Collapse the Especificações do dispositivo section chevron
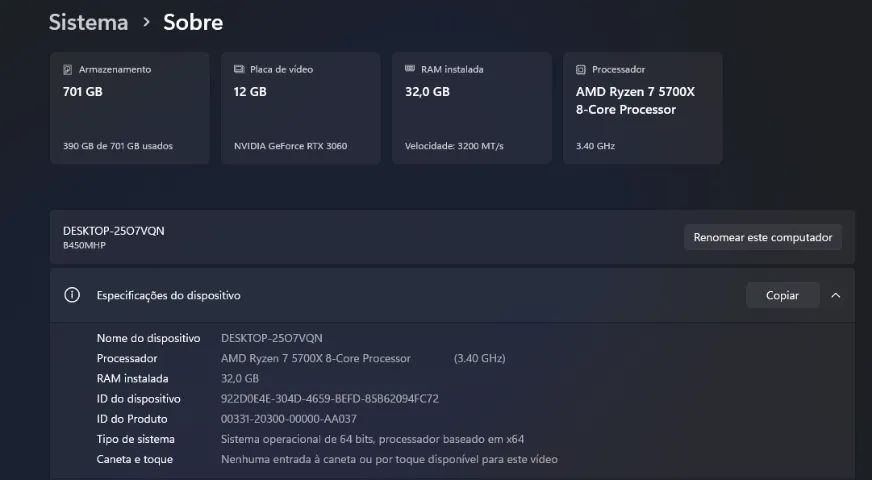872x480 pixels. click(x=835, y=295)
